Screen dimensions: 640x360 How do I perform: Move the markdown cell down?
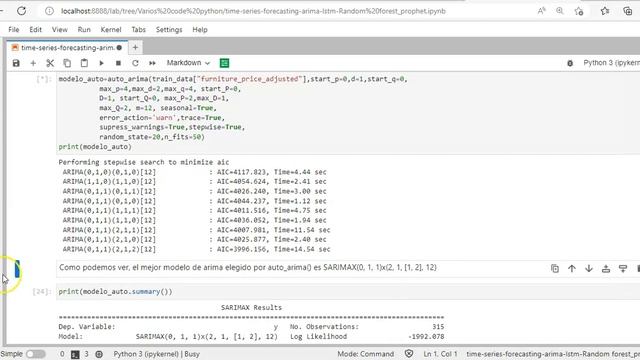coord(589,269)
